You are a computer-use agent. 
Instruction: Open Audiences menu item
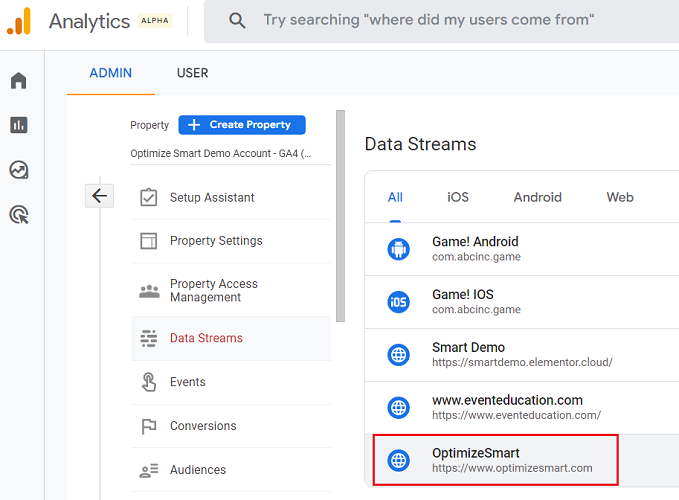pyautogui.click(x=231, y=470)
